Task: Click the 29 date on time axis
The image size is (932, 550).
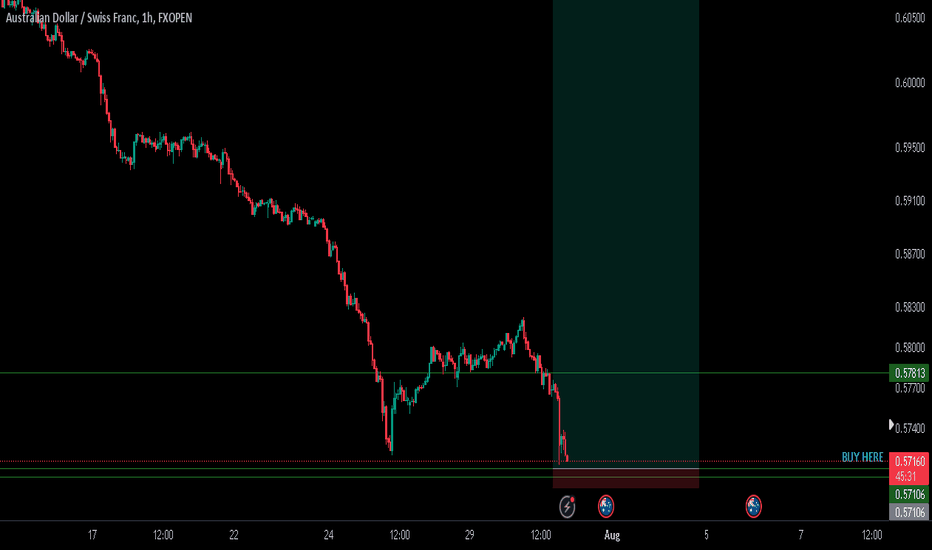Action: click(x=470, y=535)
